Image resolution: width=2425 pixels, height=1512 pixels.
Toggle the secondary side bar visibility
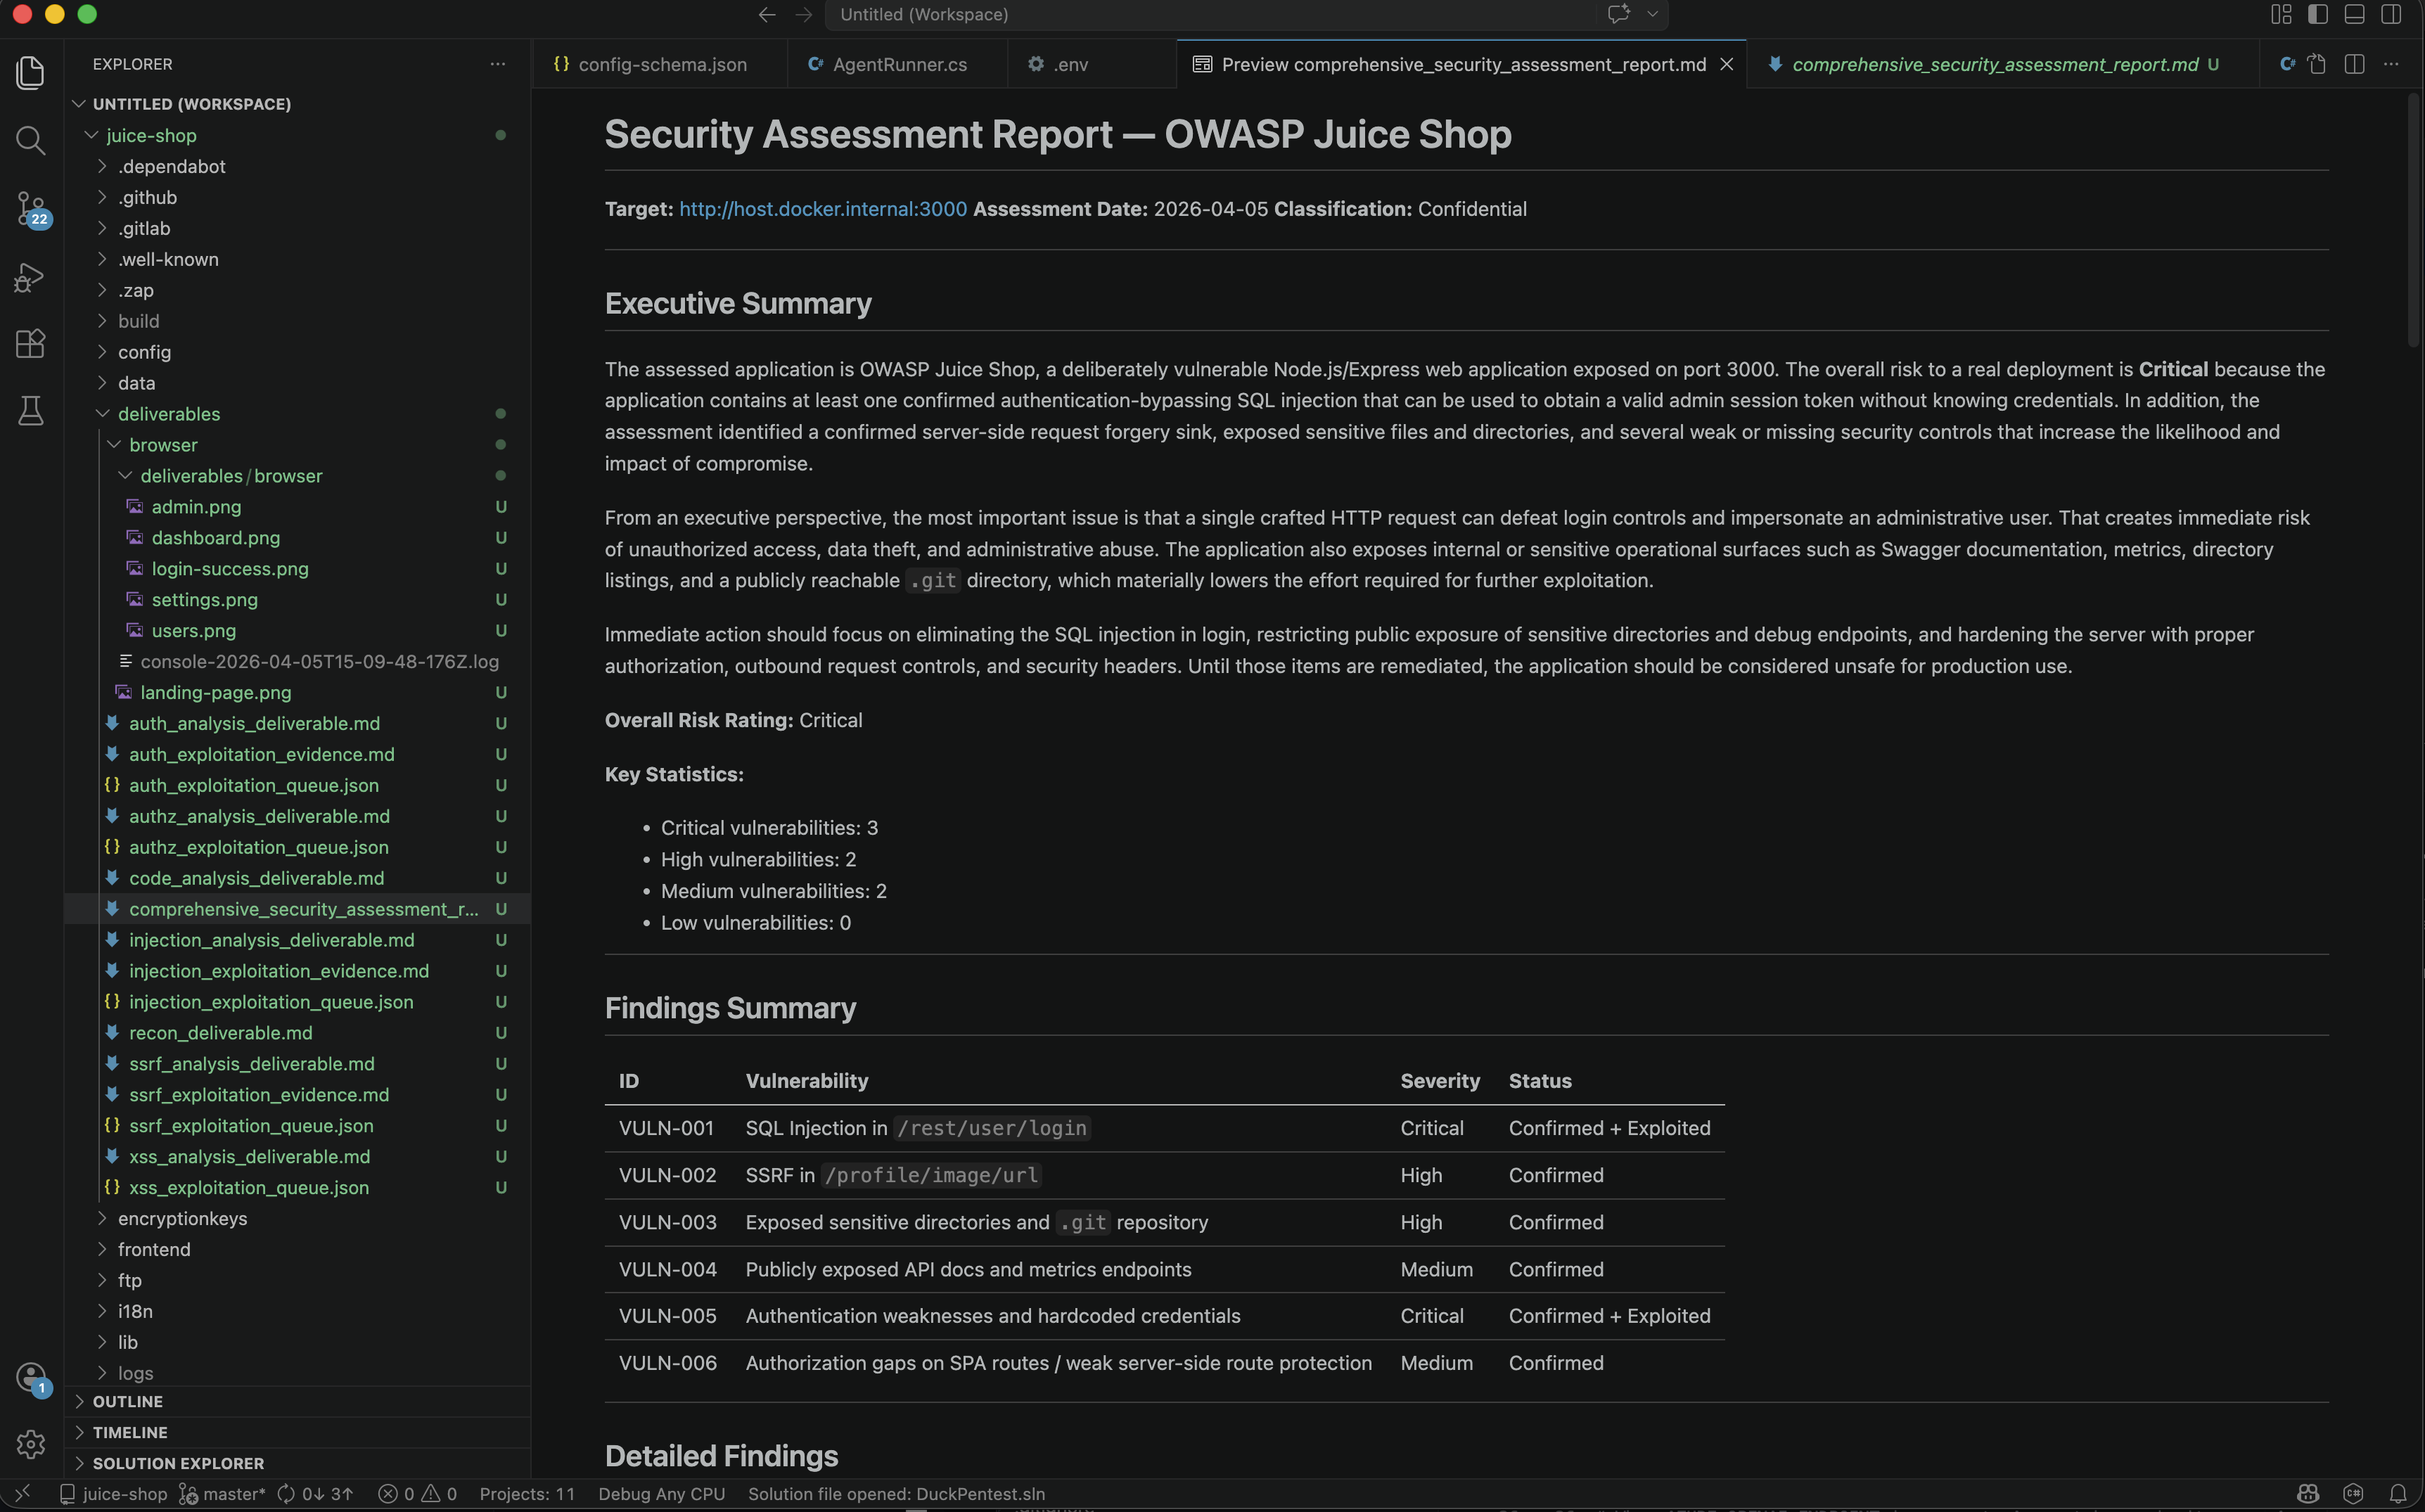click(x=2391, y=14)
